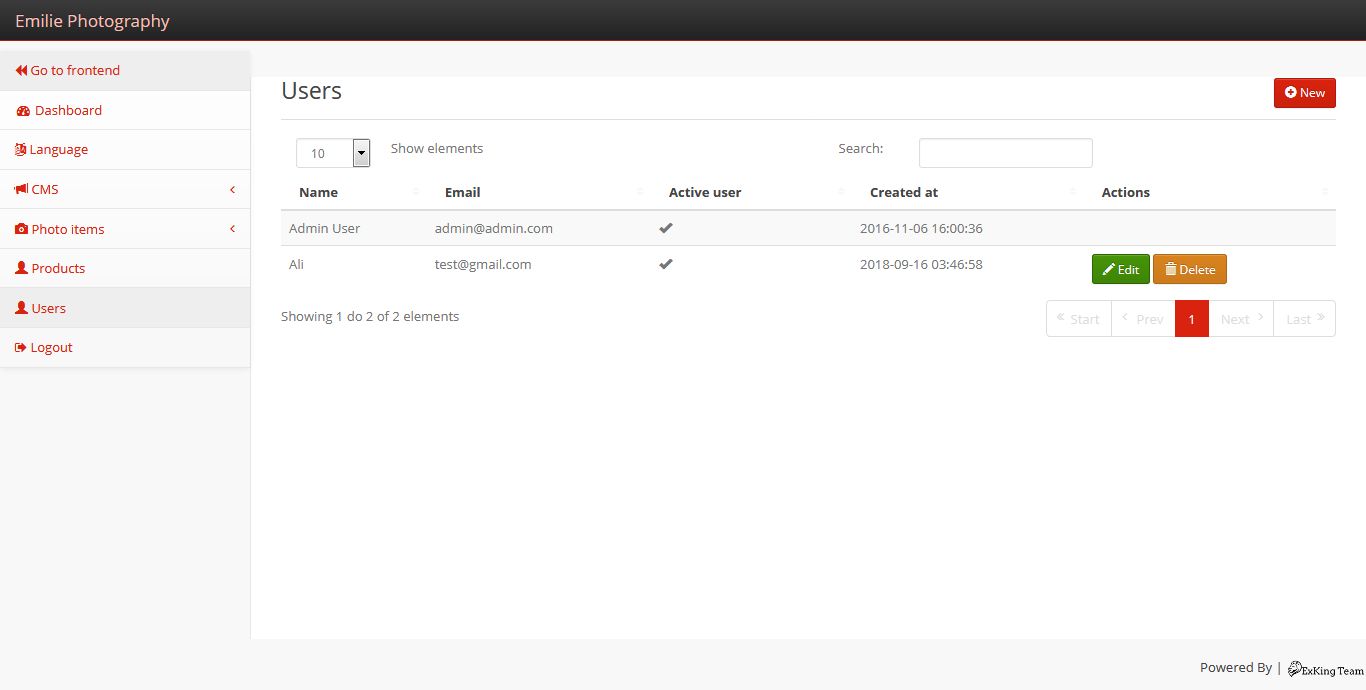Image resolution: width=1366 pixels, height=690 pixels.
Task: Click the Last pagination button
Action: pyautogui.click(x=1305, y=319)
